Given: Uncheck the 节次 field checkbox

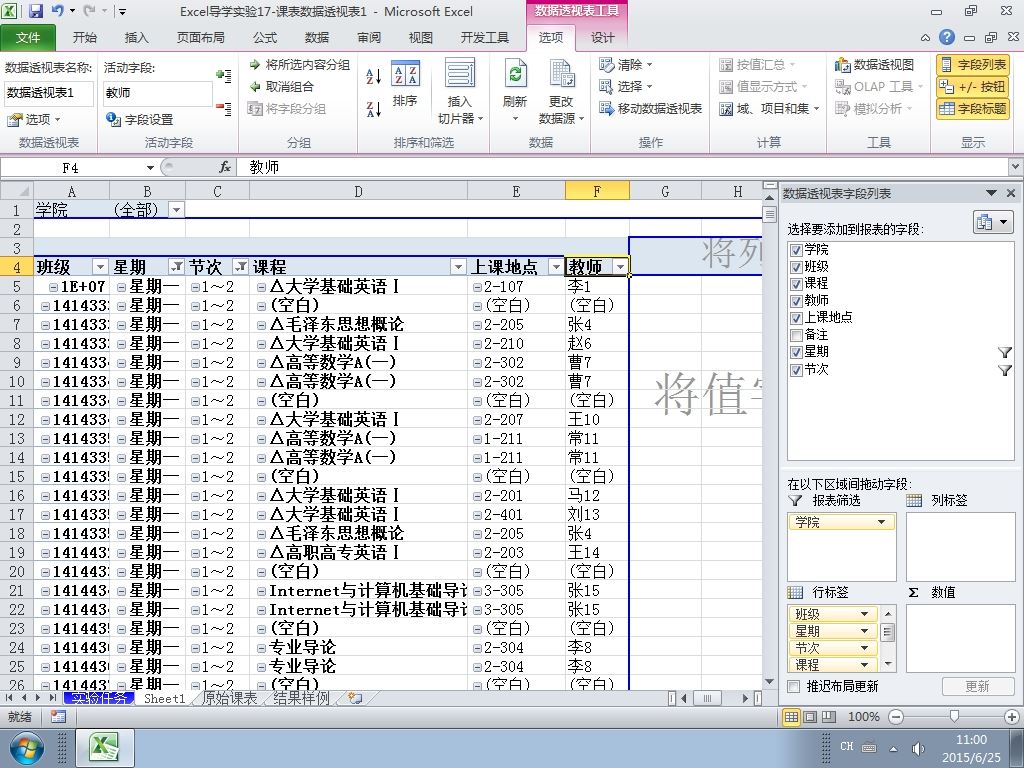Looking at the screenshot, I should (x=796, y=370).
